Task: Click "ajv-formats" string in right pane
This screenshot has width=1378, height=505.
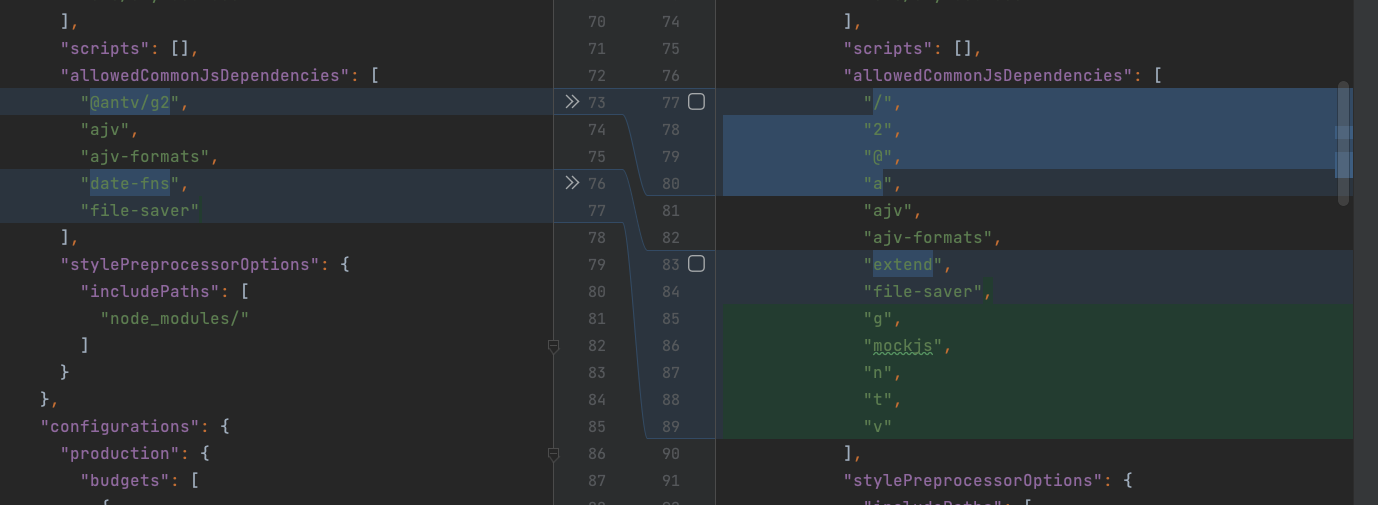Action: pos(928,237)
